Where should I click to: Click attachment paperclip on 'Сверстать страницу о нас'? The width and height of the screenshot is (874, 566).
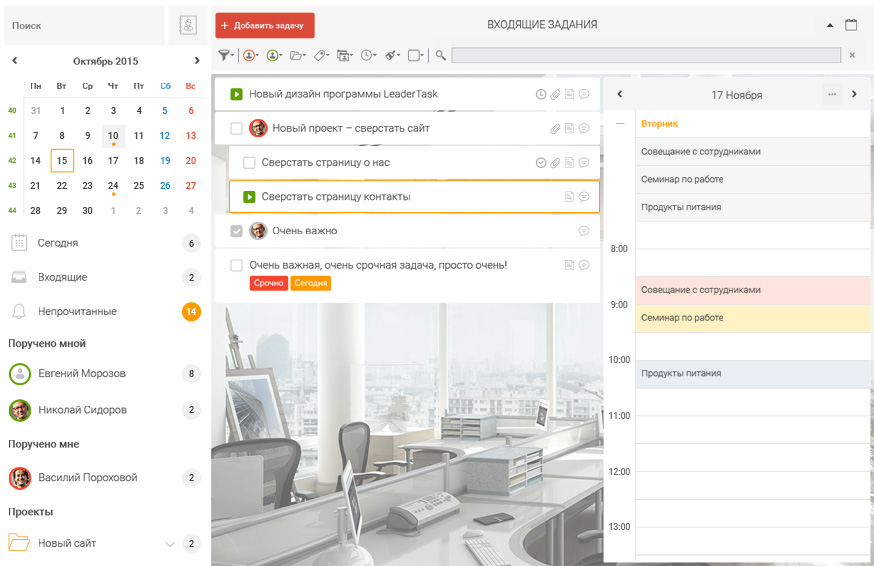(555, 163)
